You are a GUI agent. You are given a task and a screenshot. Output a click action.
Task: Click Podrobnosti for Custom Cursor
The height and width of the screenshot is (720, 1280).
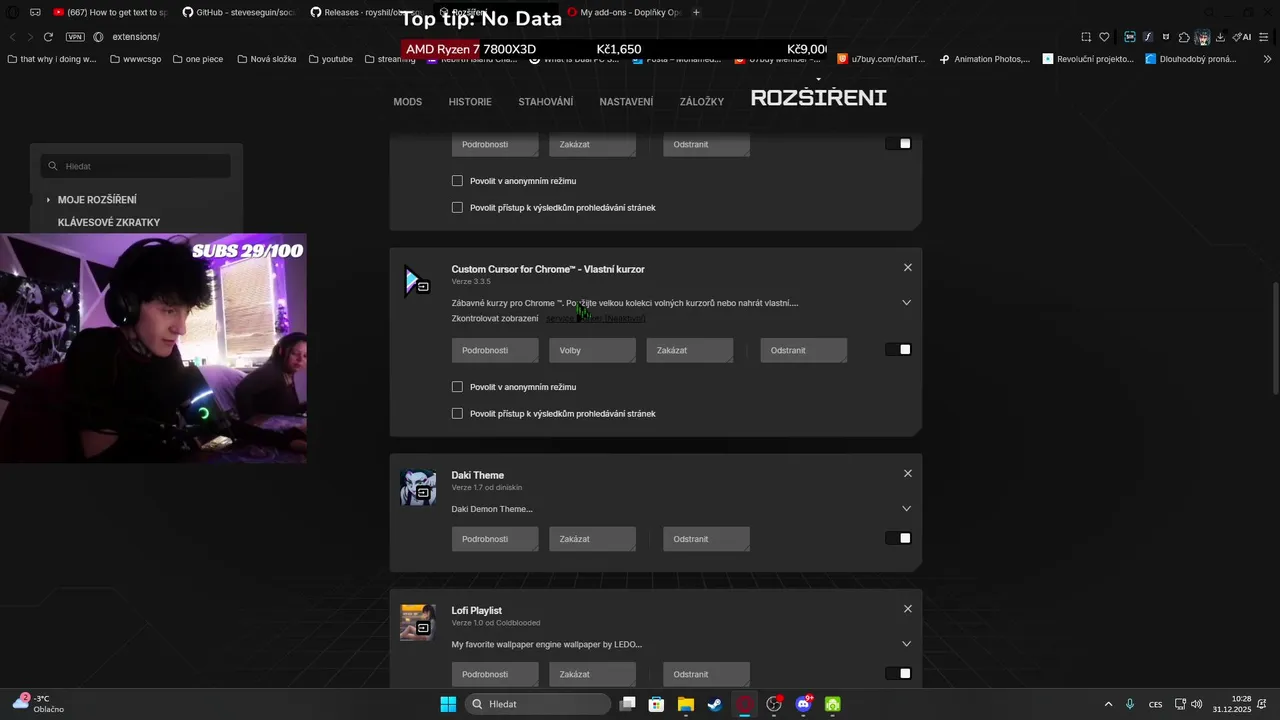495,350
